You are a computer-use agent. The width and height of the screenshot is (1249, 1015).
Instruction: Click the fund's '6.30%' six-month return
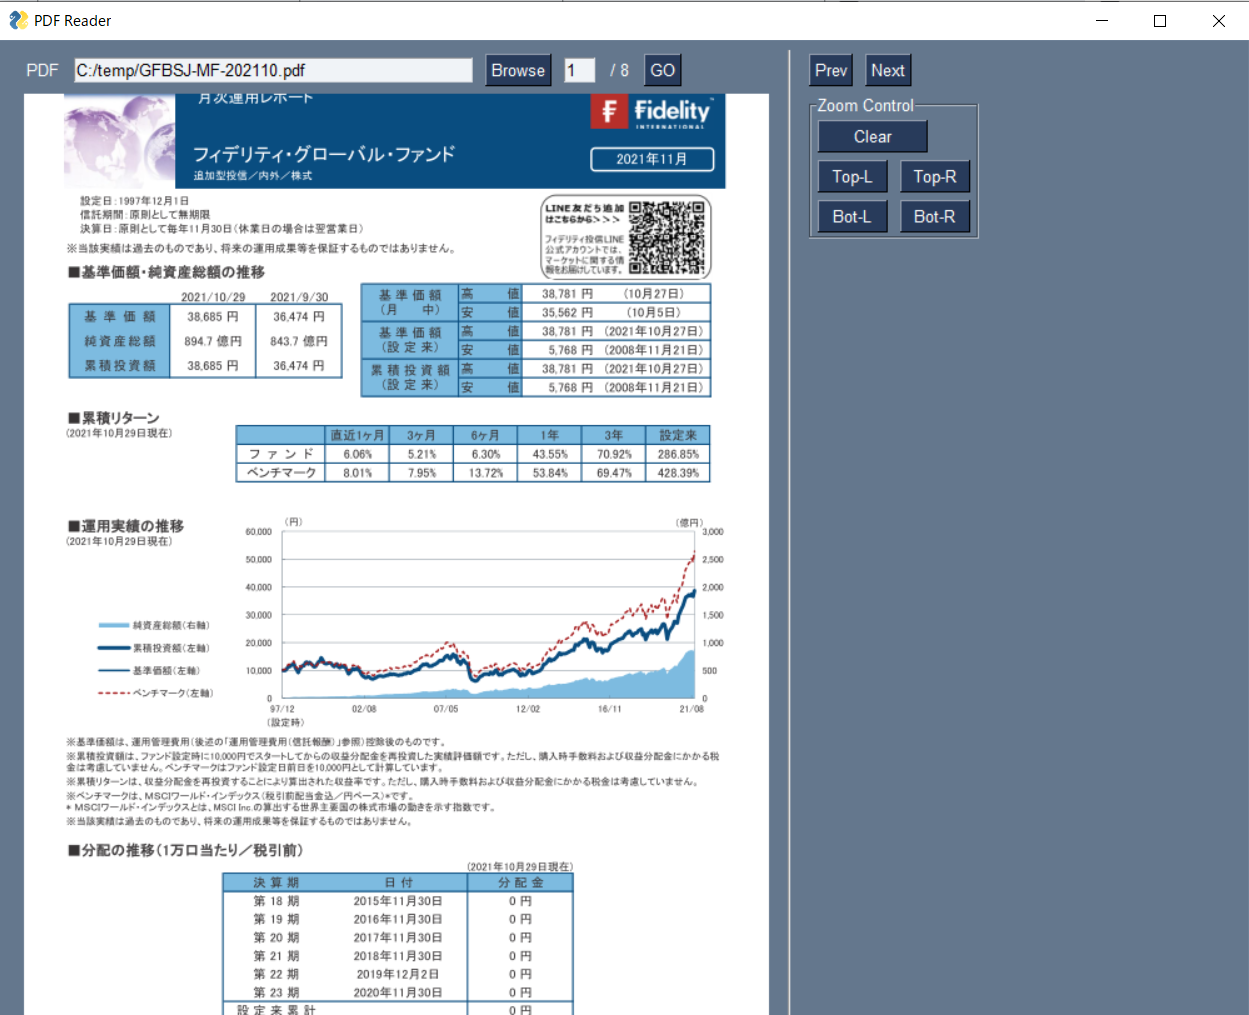coord(486,454)
